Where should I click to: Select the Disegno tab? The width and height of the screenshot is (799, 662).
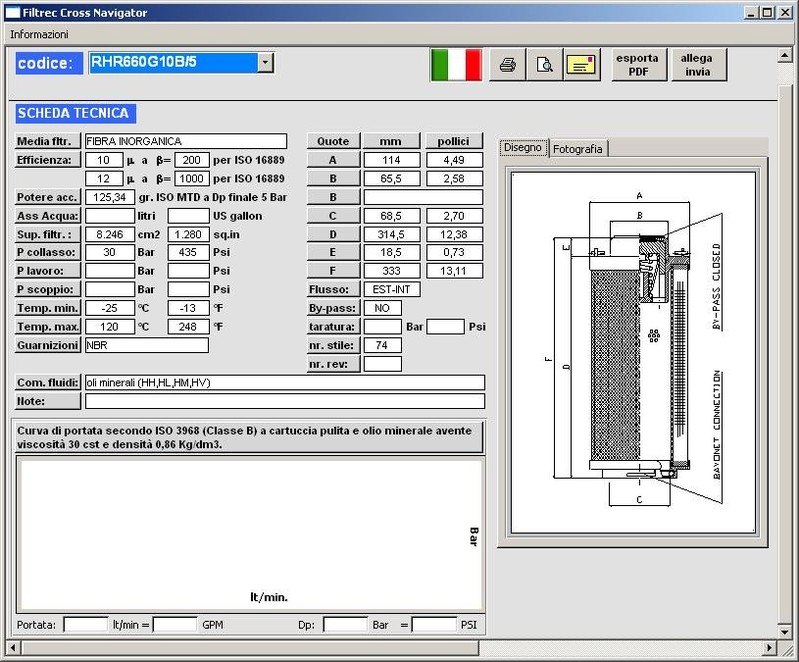(x=523, y=148)
